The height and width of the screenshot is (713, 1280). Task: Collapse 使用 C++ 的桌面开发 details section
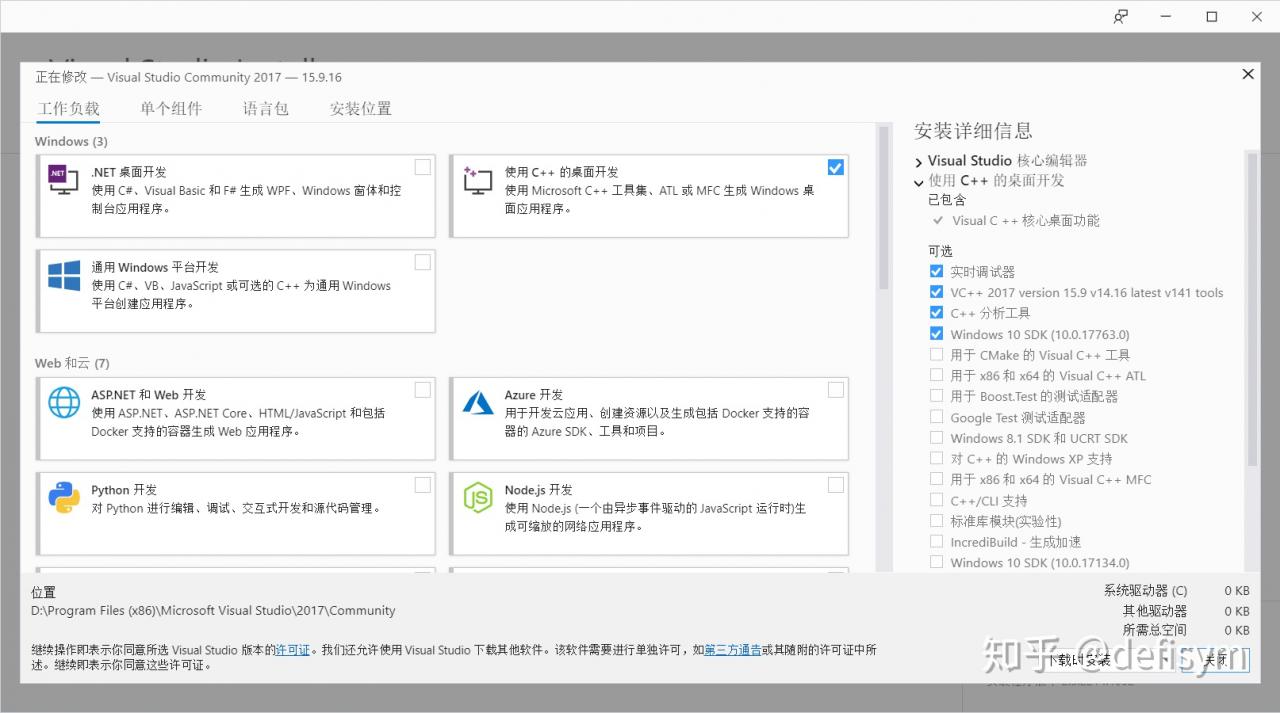click(919, 182)
